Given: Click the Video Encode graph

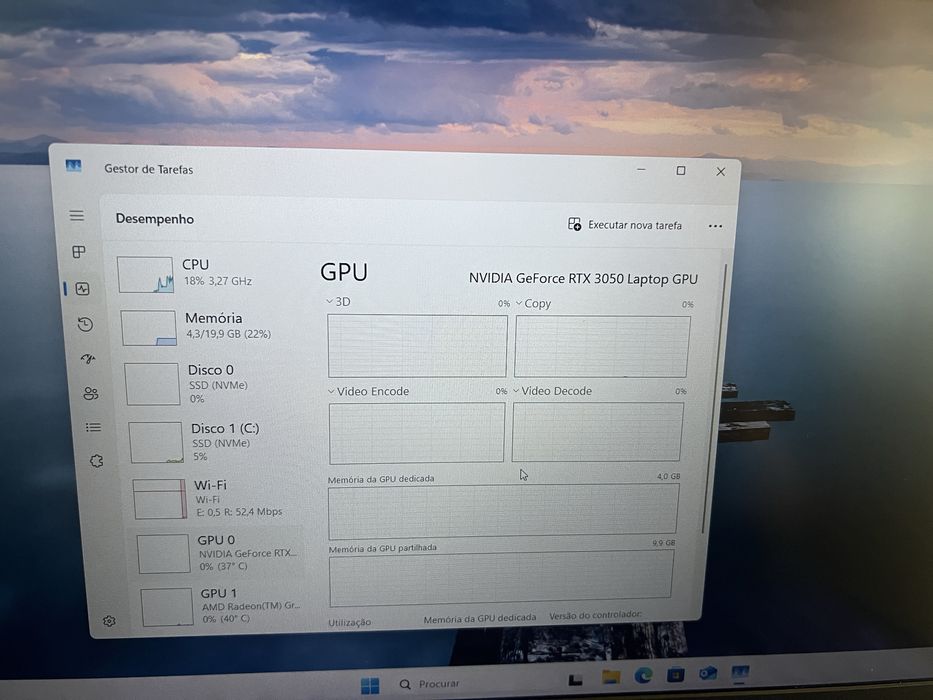Looking at the screenshot, I should click(417, 433).
